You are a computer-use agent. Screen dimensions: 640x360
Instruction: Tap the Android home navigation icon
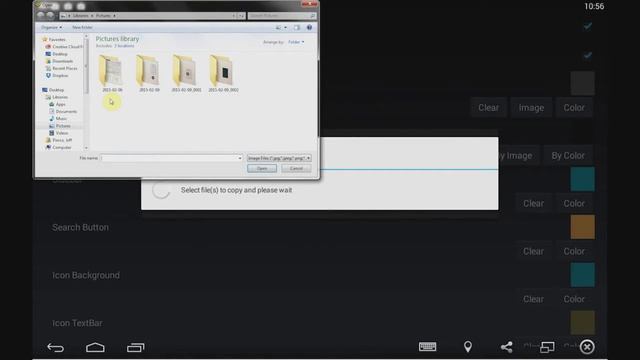click(x=95, y=347)
